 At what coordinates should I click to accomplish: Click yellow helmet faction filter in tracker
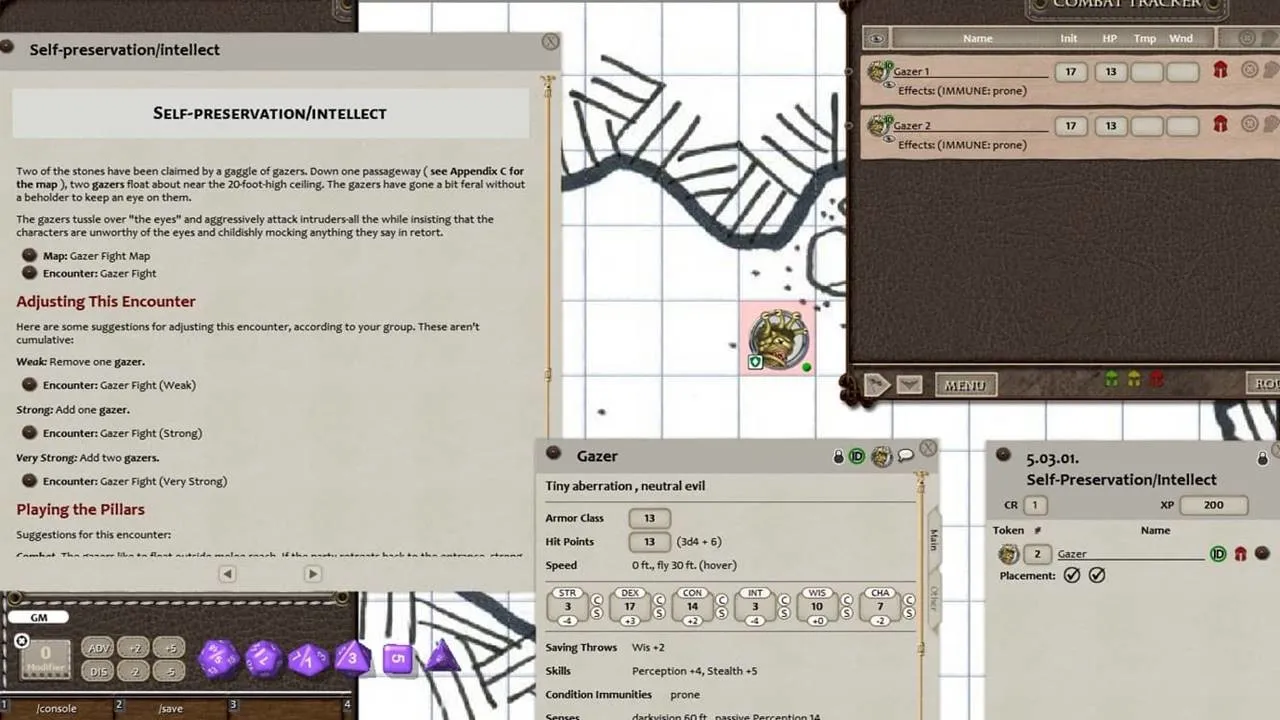(x=1134, y=380)
